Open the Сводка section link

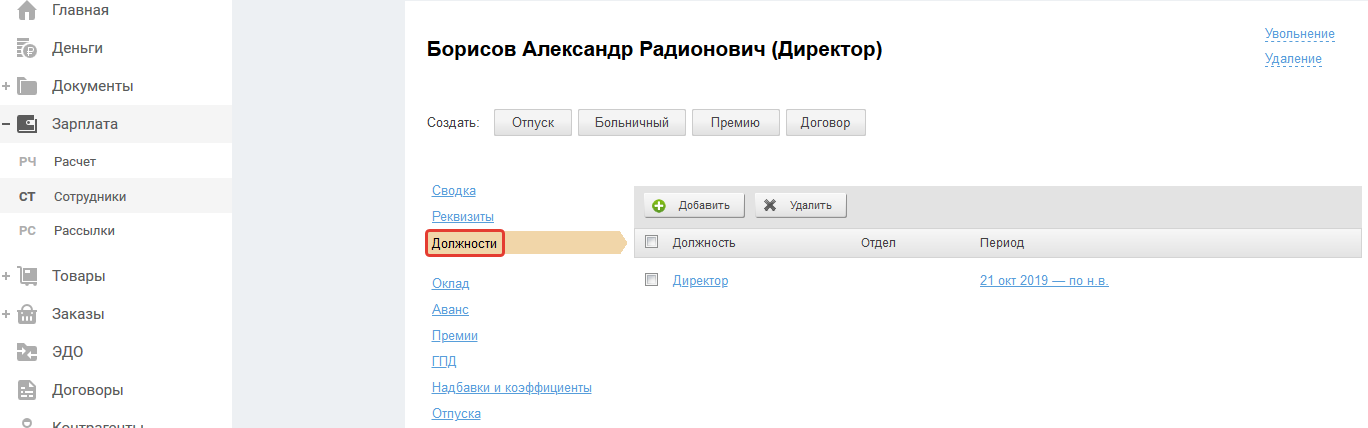pos(454,190)
